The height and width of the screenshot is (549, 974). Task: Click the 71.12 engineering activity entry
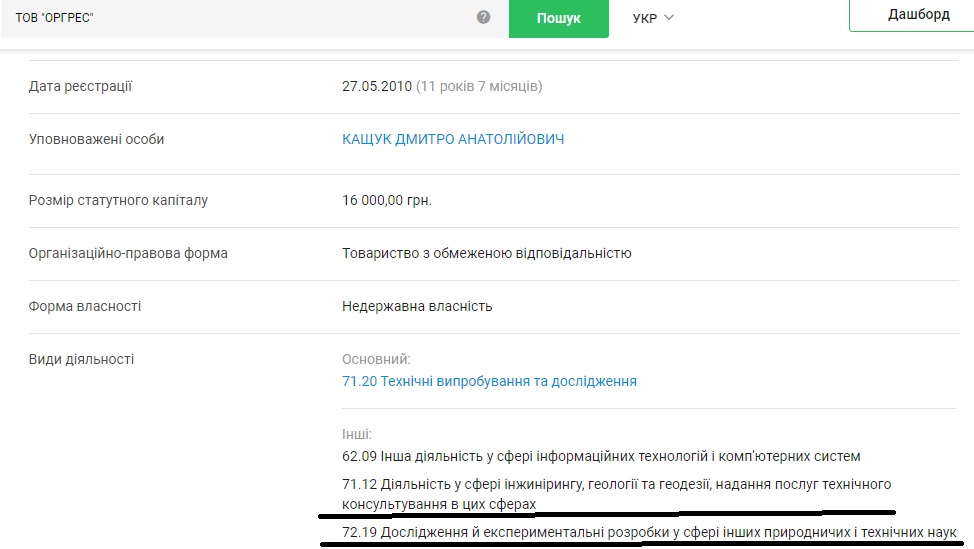616,493
